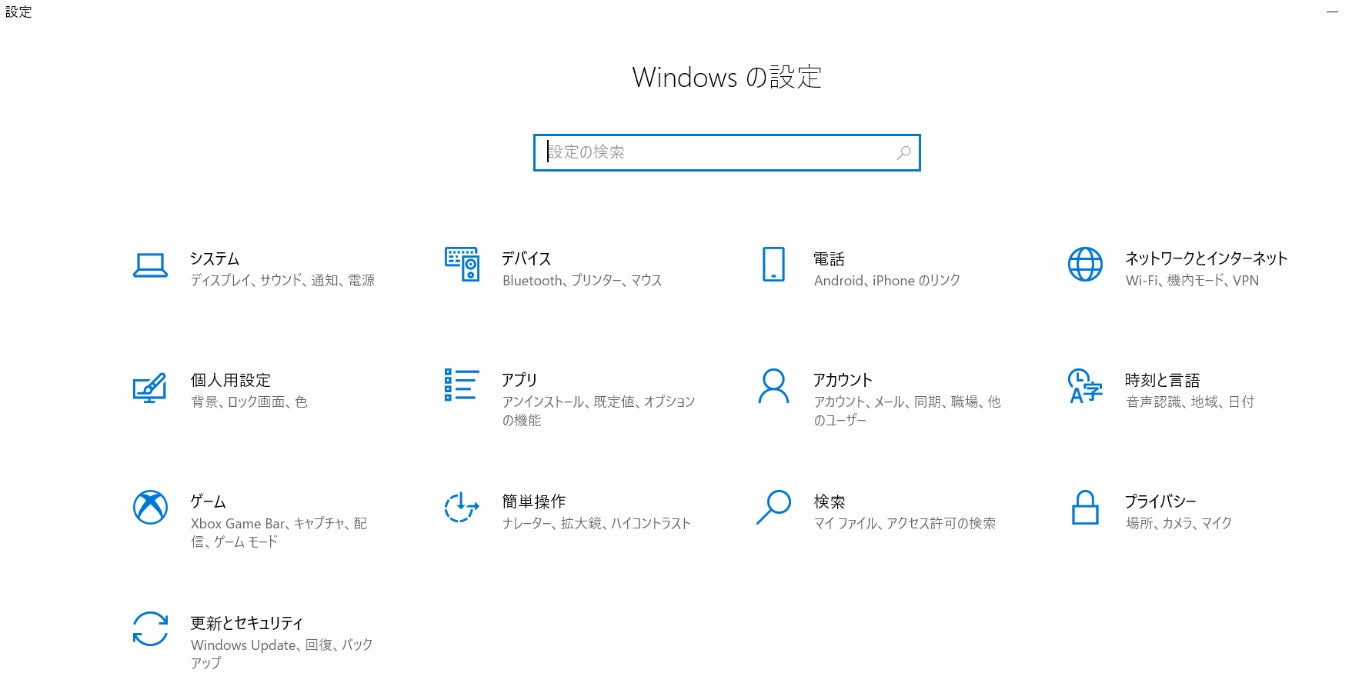
Task: Open the 電話 phone icon
Action: coord(773,264)
